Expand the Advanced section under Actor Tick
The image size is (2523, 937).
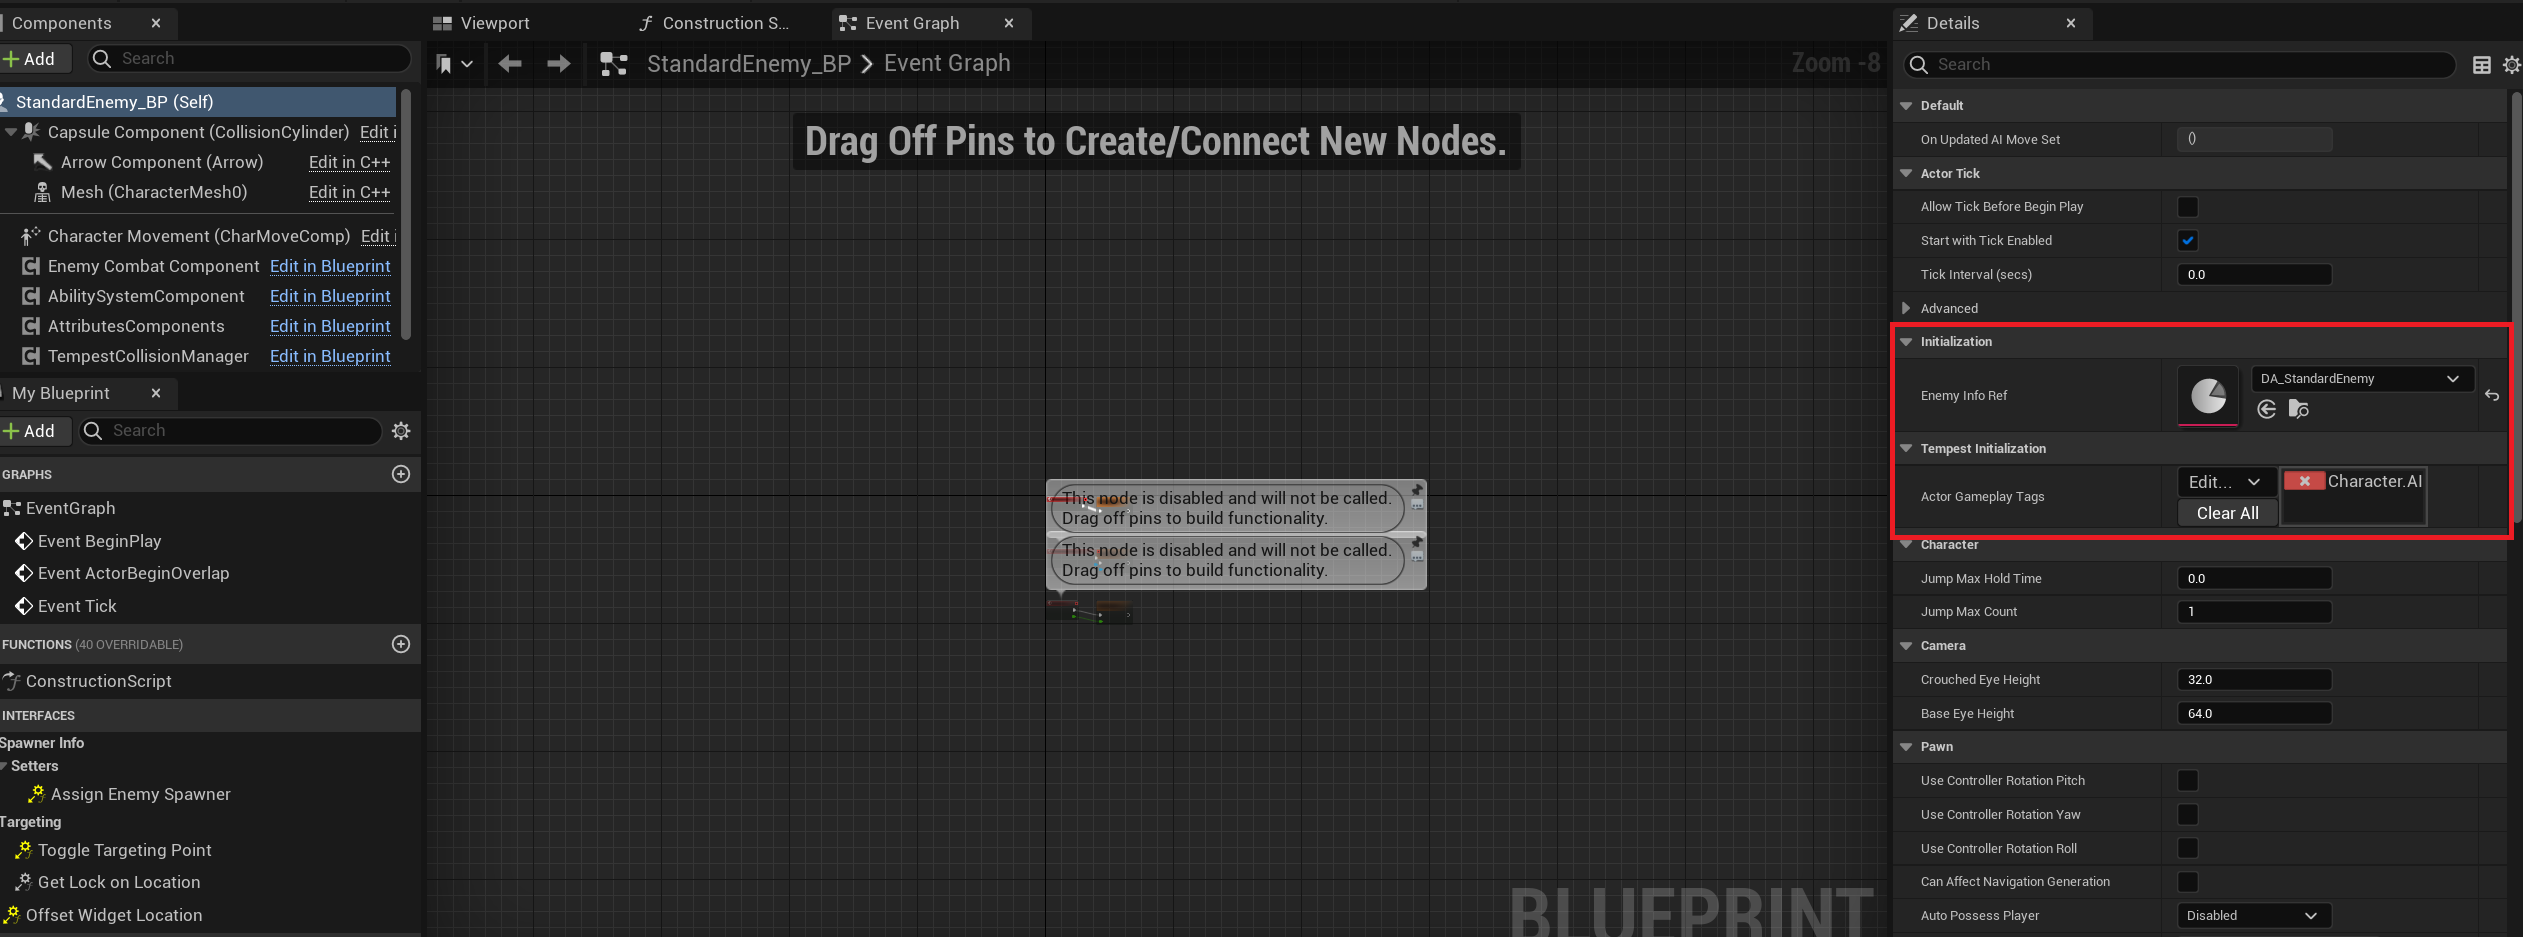click(x=1906, y=309)
